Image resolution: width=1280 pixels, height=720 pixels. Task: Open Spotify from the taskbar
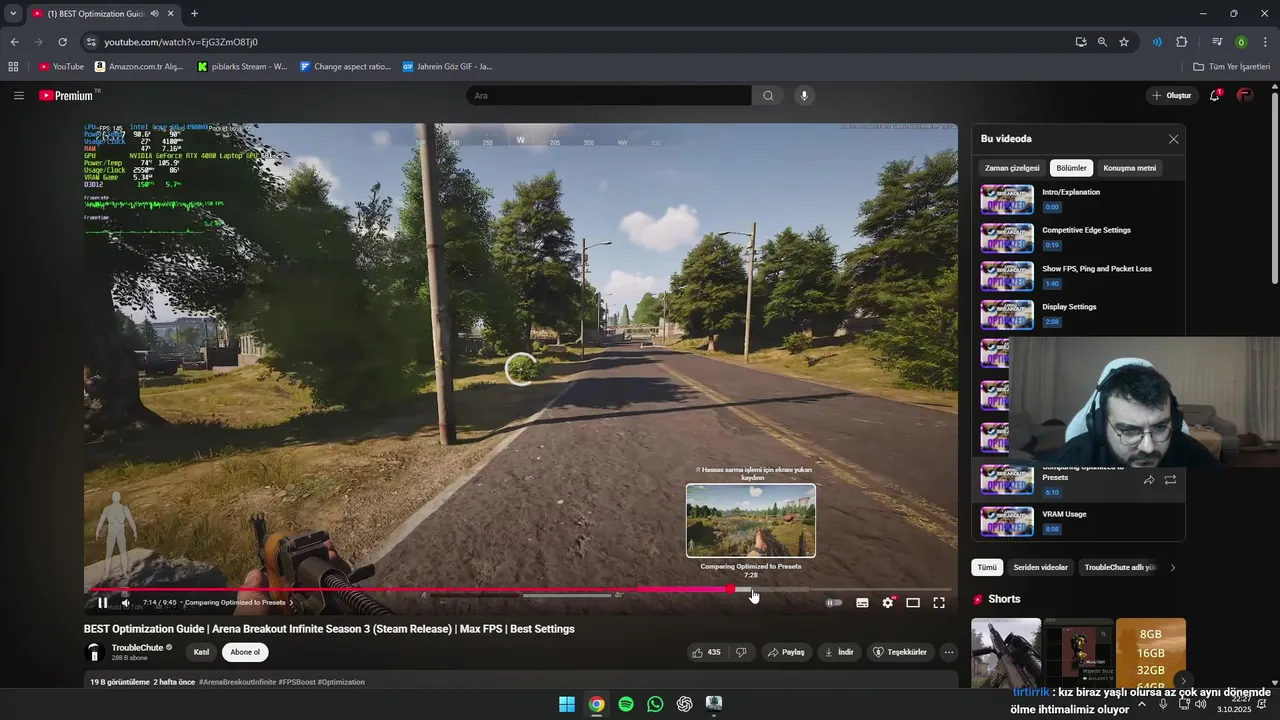click(626, 704)
